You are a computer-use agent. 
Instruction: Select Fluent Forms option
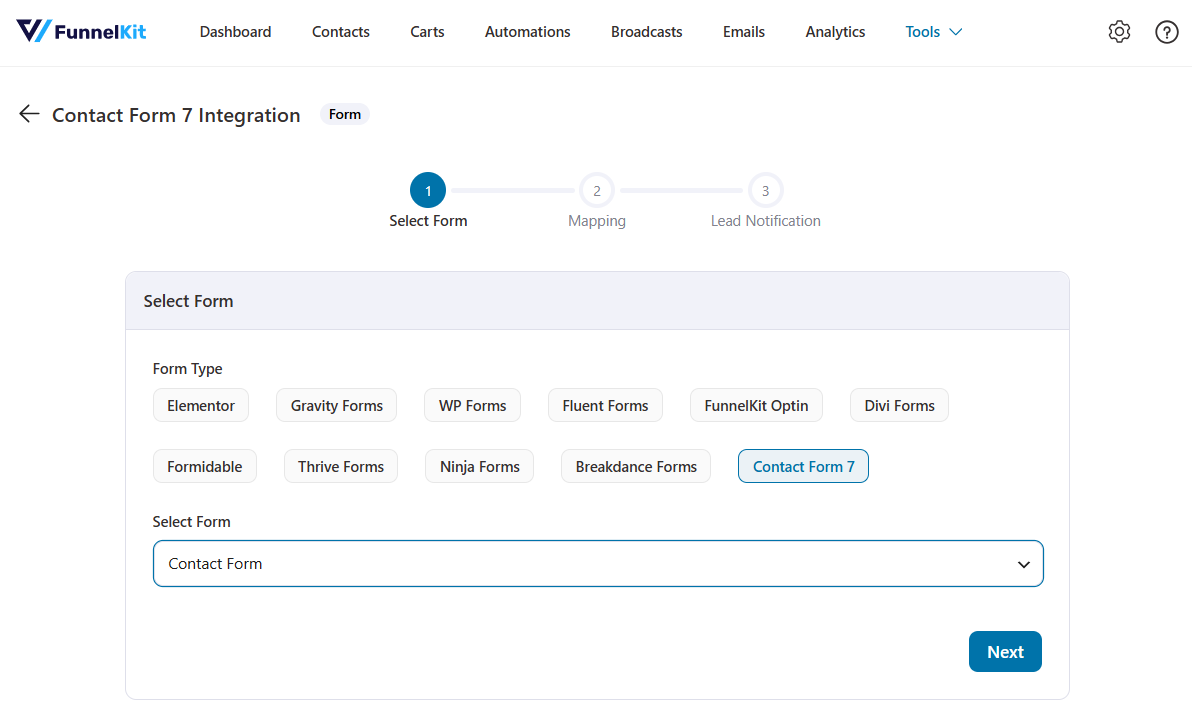605,405
